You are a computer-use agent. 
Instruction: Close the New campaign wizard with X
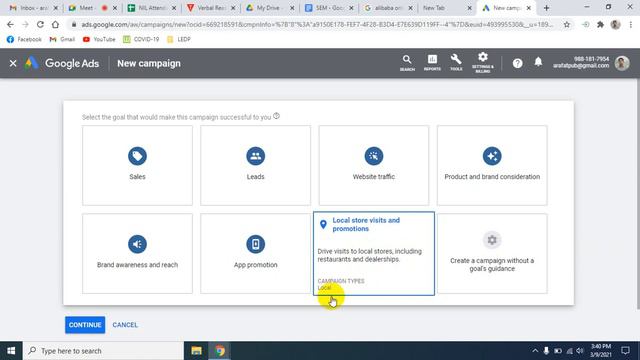(13, 63)
